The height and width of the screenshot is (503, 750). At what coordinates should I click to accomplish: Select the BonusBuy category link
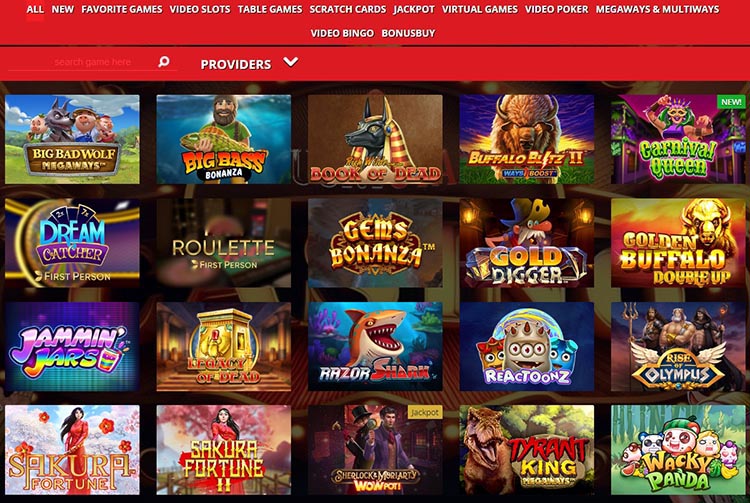point(408,33)
